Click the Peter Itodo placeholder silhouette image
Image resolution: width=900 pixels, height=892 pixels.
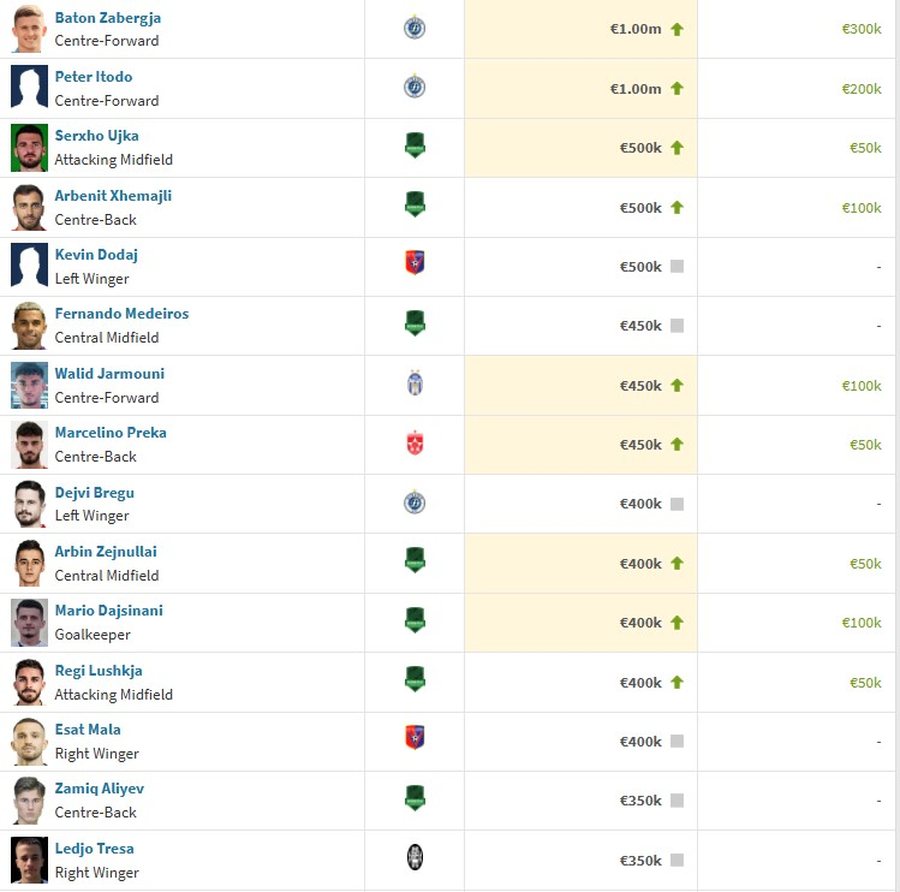[x=29, y=87]
